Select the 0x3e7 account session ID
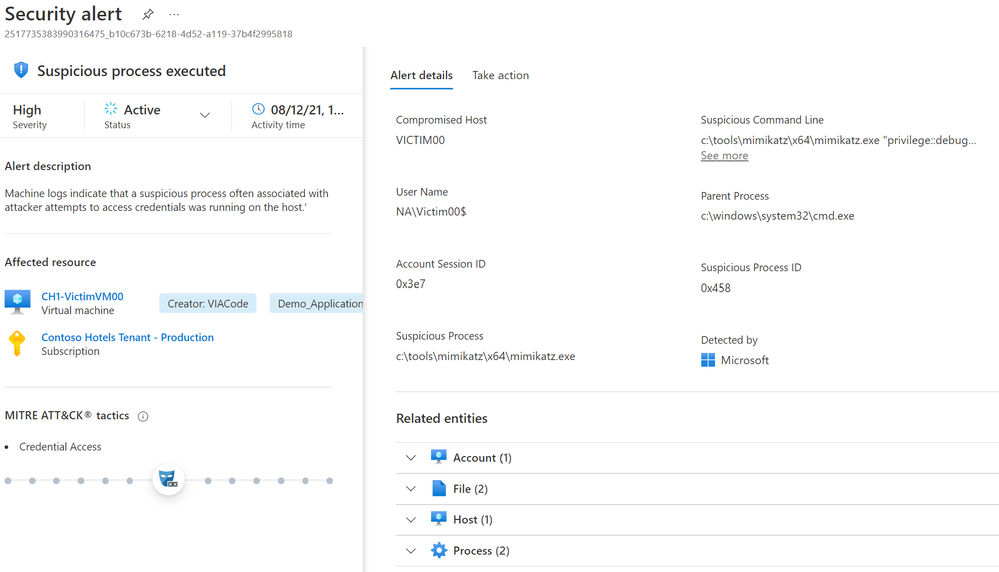The width and height of the screenshot is (999, 572). tap(410, 284)
